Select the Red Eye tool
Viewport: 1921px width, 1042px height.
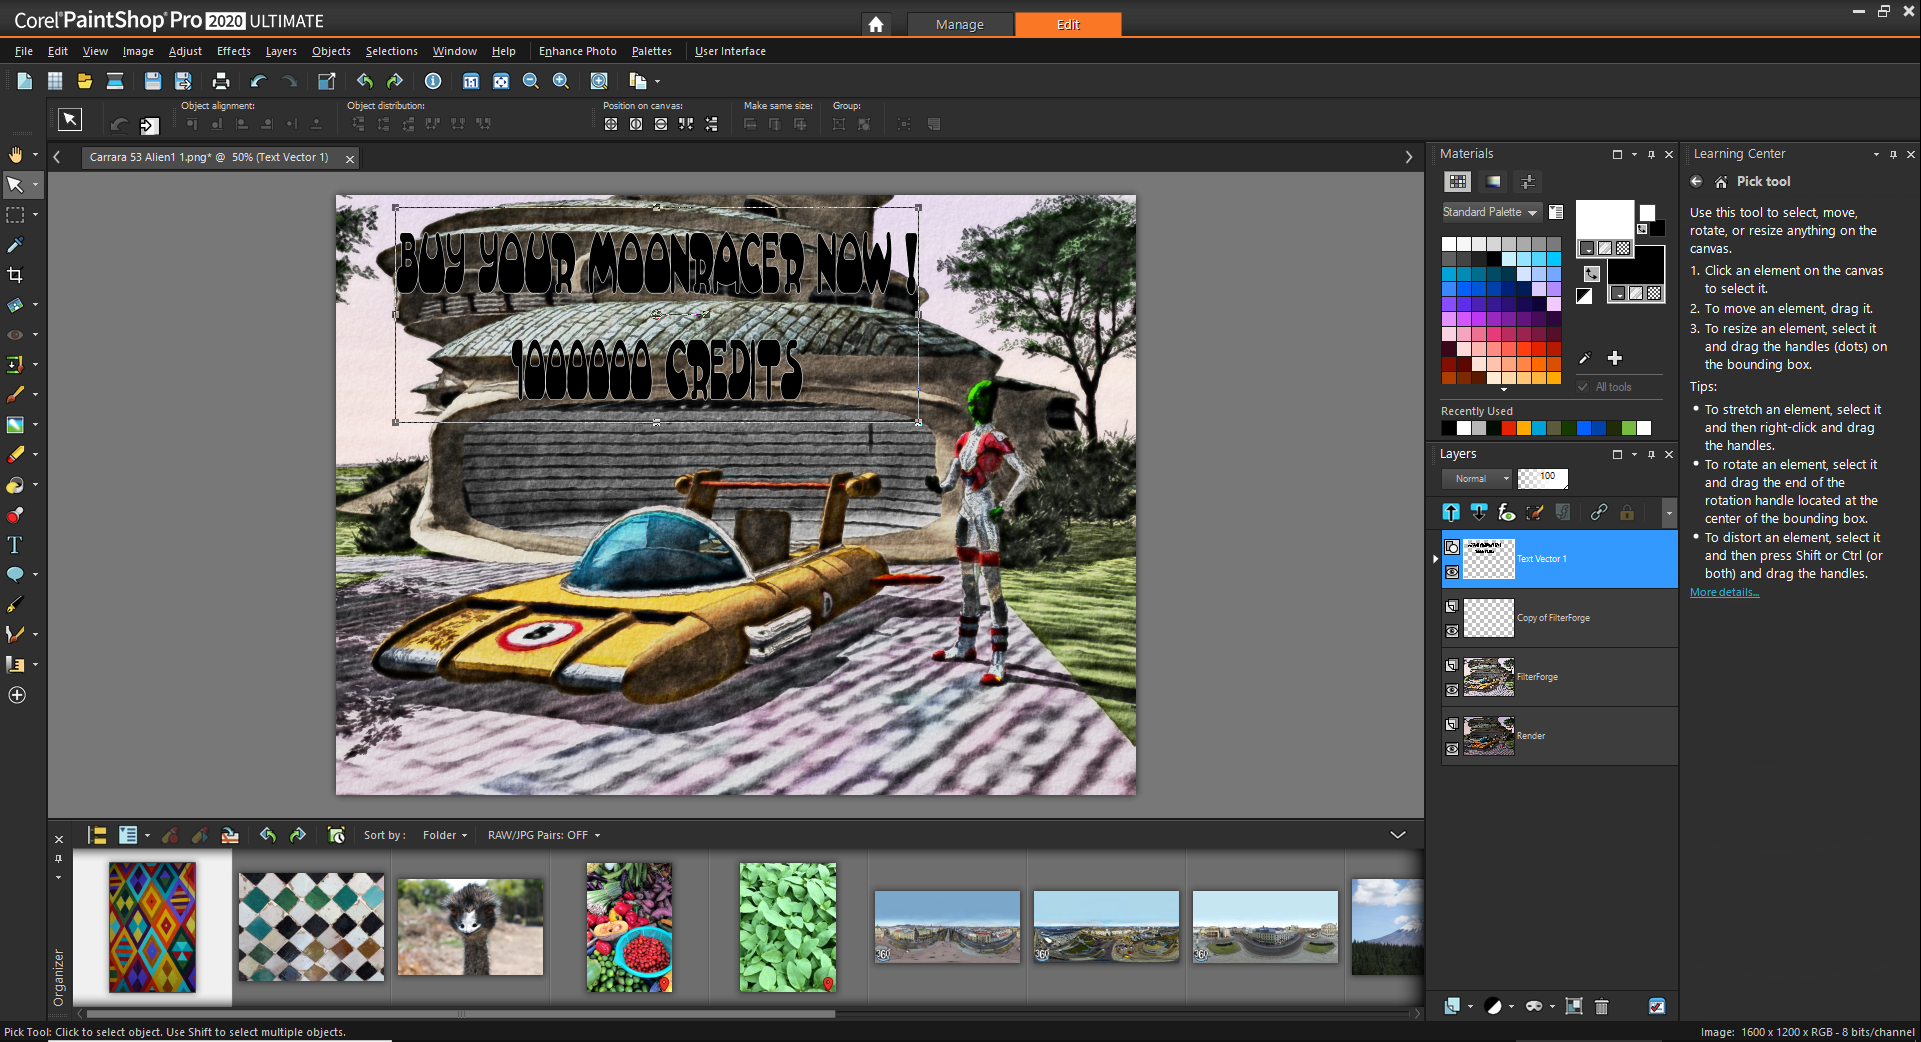(x=15, y=335)
